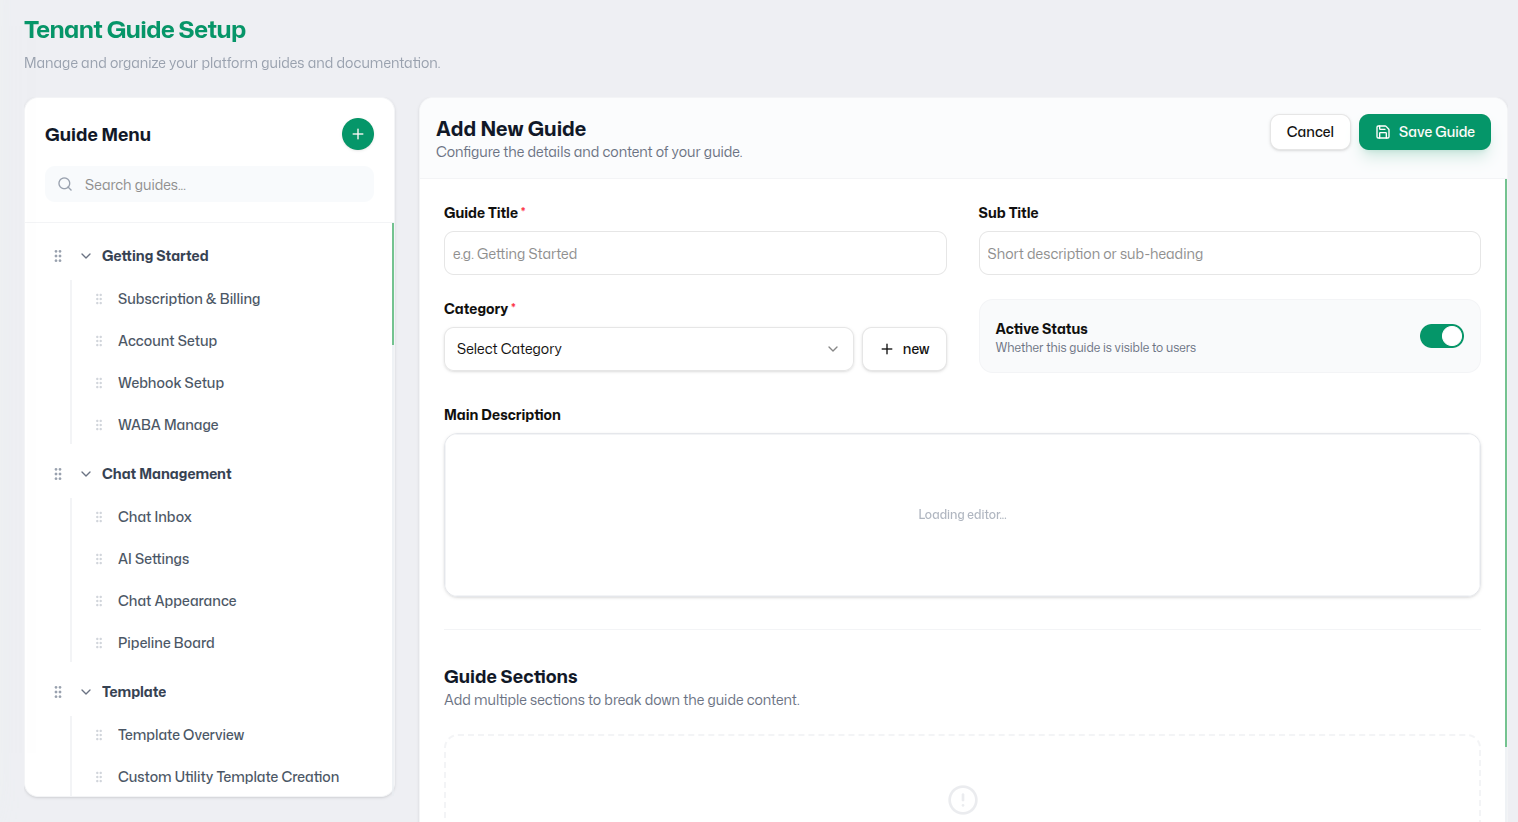Screen dimensions: 1518x822
Task: Click the Chat Management category label
Action: [166, 474]
